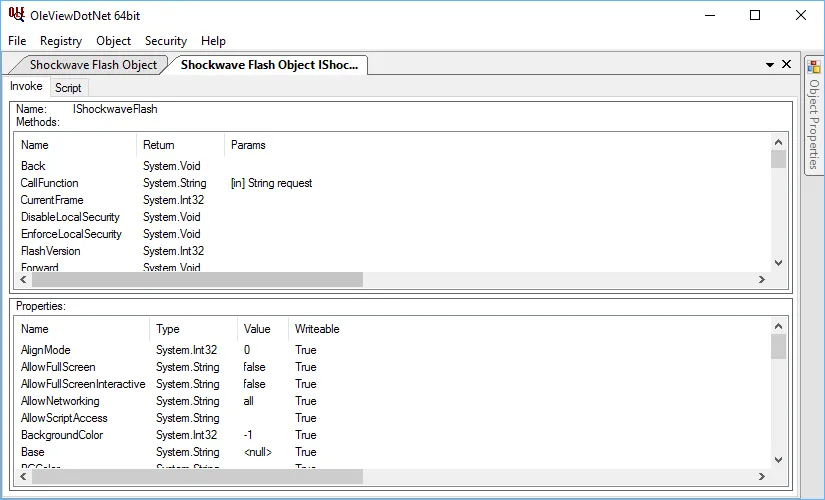The image size is (825, 500).
Task: Click the '[in] String request' params cell
Action: tap(271, 183)
